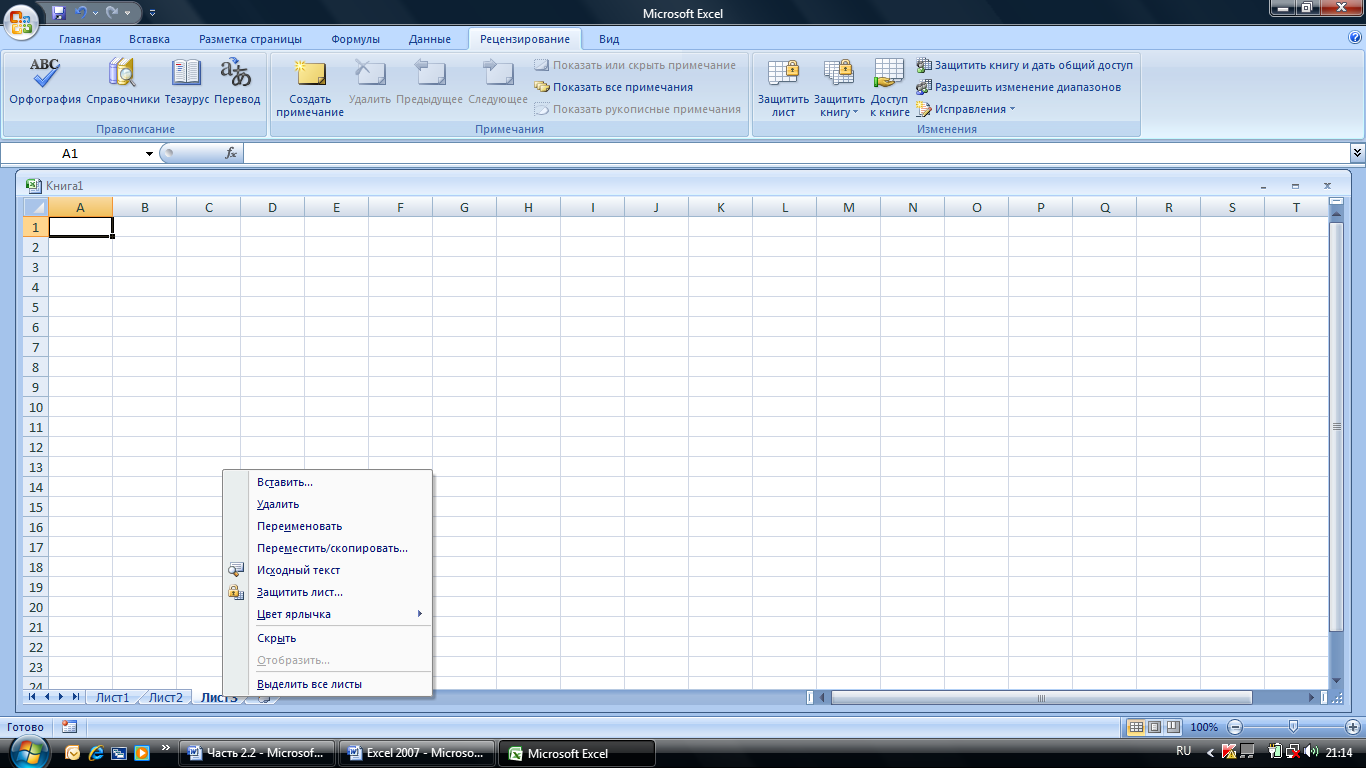Open the Часть 2.2 Word taskbar button
Viewport: 1366px width, 768px height.
pos(256,753)
